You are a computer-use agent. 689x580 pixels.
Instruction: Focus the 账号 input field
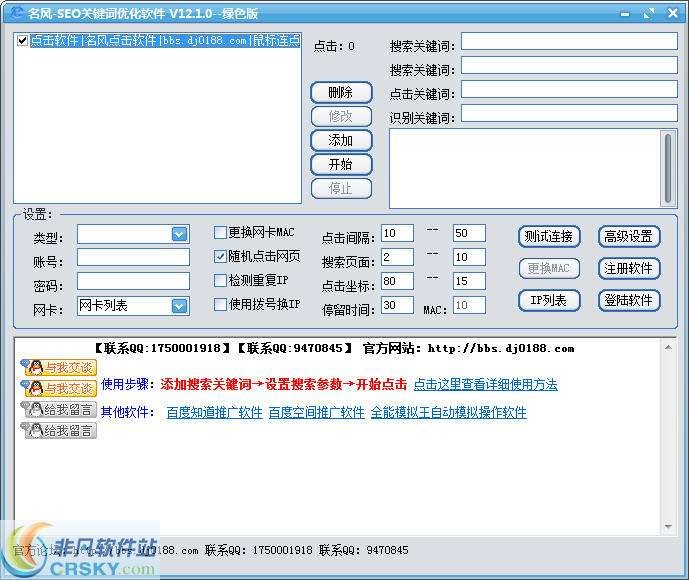coord(133,257)
